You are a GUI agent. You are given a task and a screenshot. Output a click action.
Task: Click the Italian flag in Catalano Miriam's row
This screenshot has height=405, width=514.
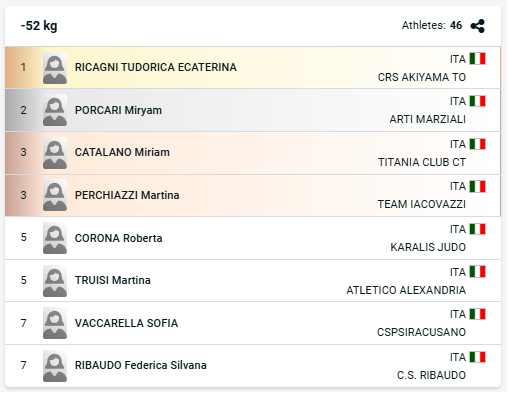[477, 144]
